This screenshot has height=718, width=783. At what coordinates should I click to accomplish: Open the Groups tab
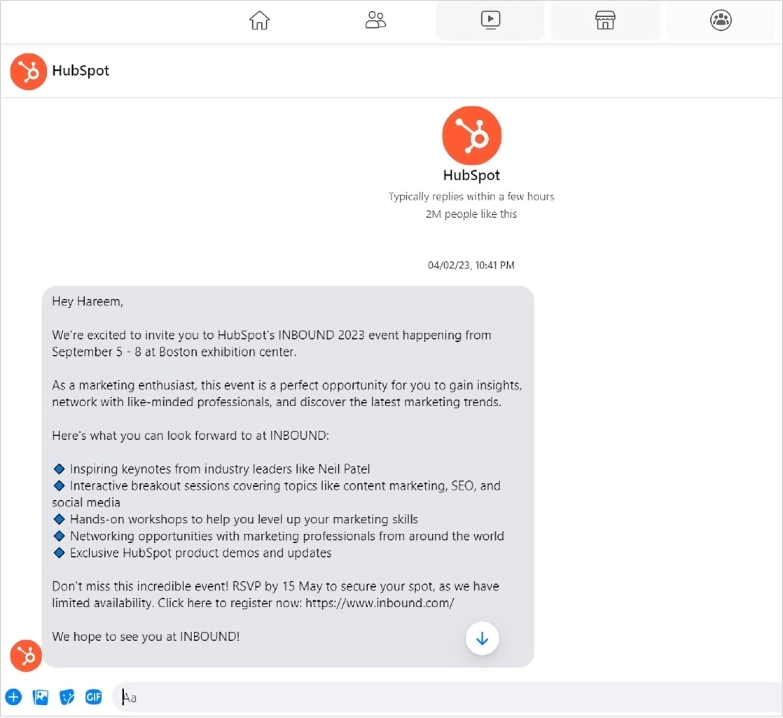coord(721,20)
